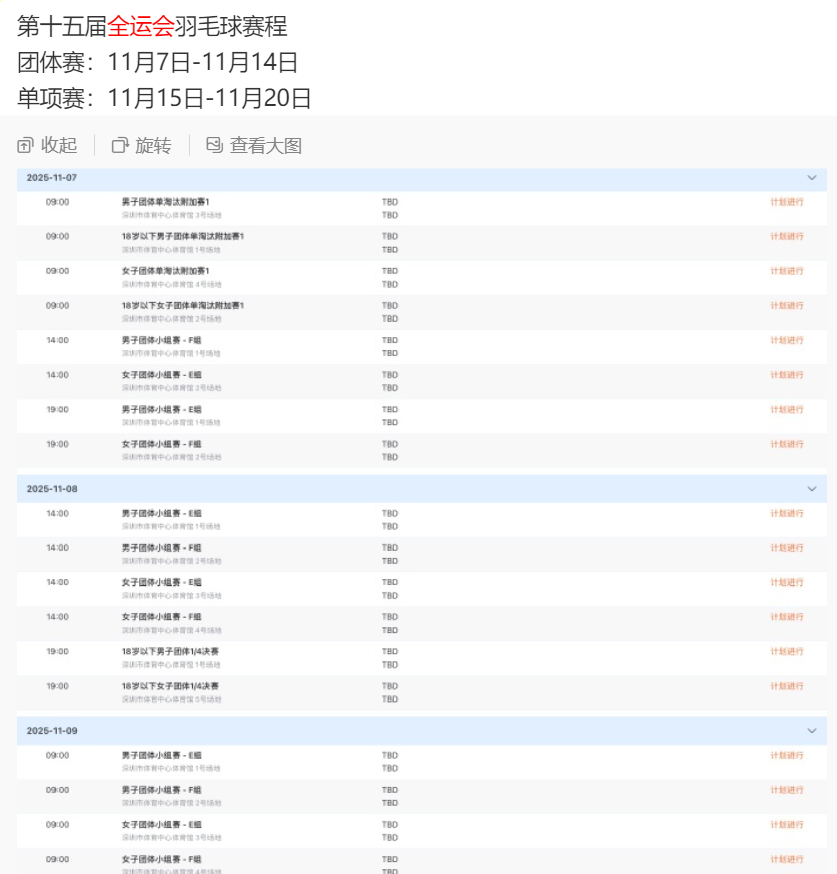Click 计划进行 next to 男子团体单淘汰附加赛1
The width and height of the screenshot is (837, 874).
coord(790,201)
